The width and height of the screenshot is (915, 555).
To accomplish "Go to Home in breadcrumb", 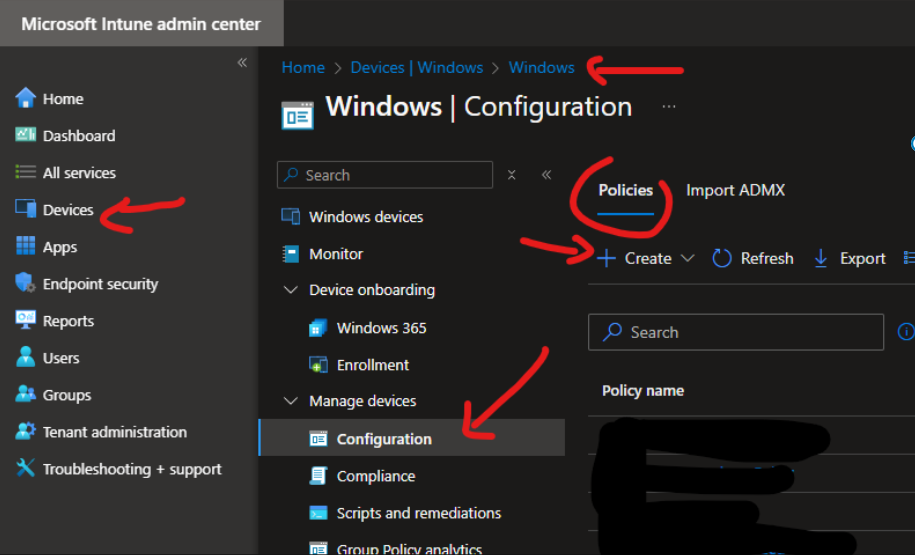I will tap(303, 68).
